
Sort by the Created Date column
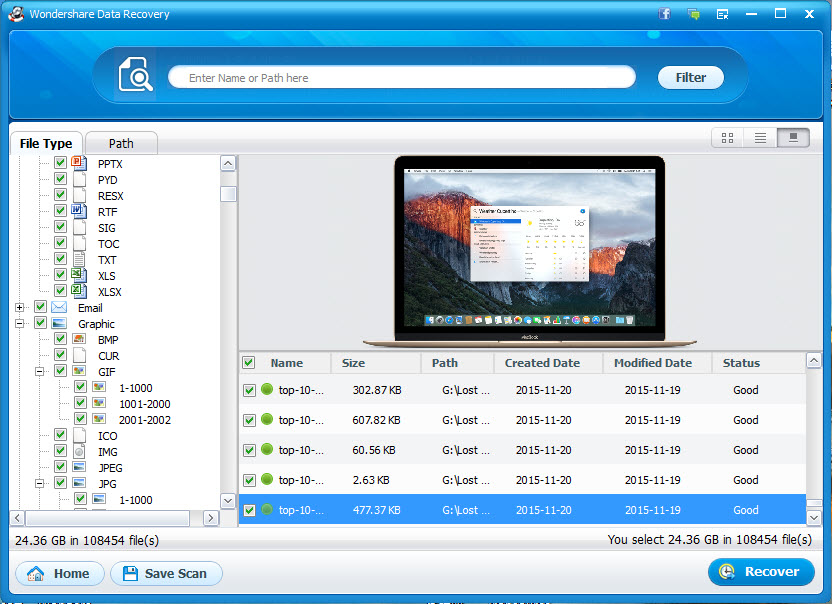[x=542, y=363]
